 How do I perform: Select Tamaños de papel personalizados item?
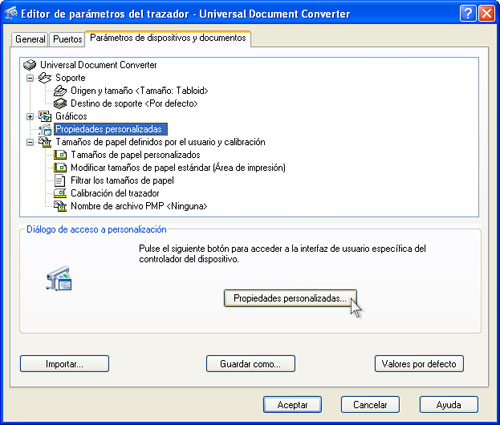click(x=135, y=155)
